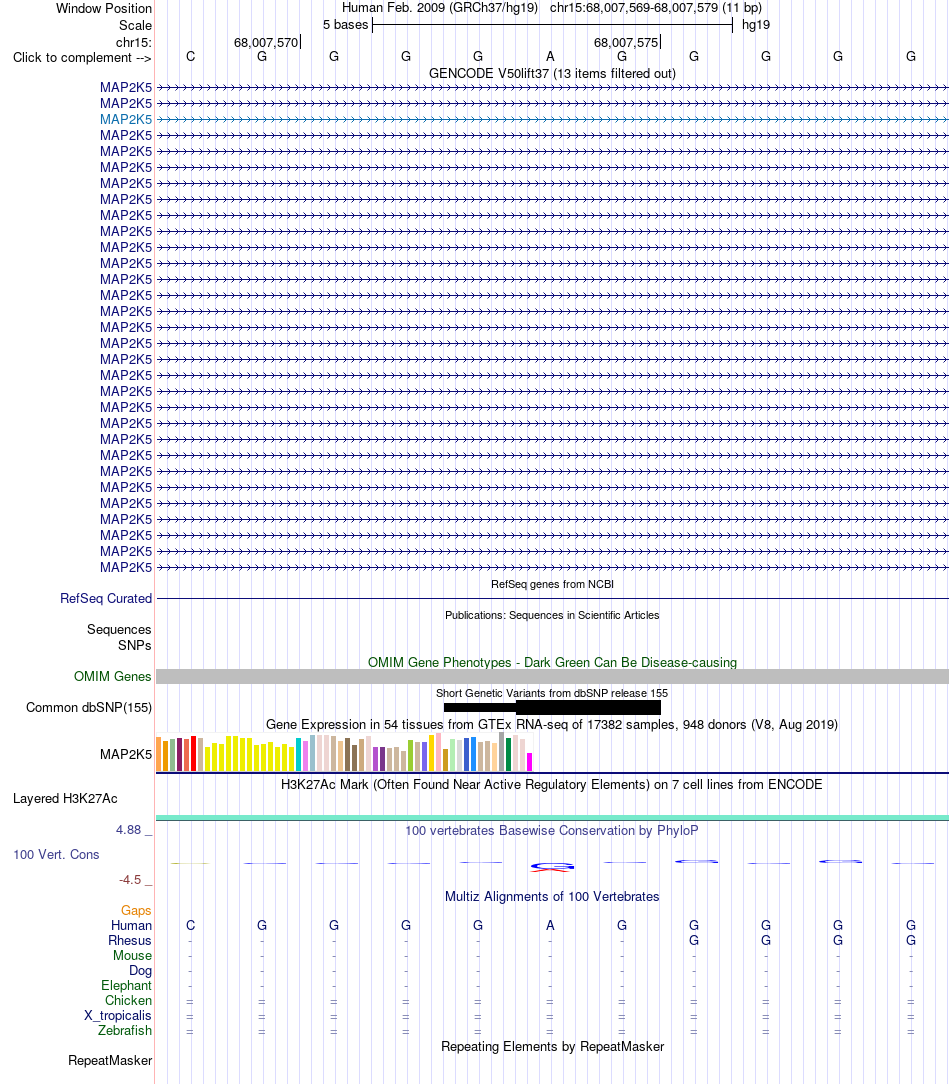Click the '100 Vert. Cons' track label

click(x=56, y=855)
